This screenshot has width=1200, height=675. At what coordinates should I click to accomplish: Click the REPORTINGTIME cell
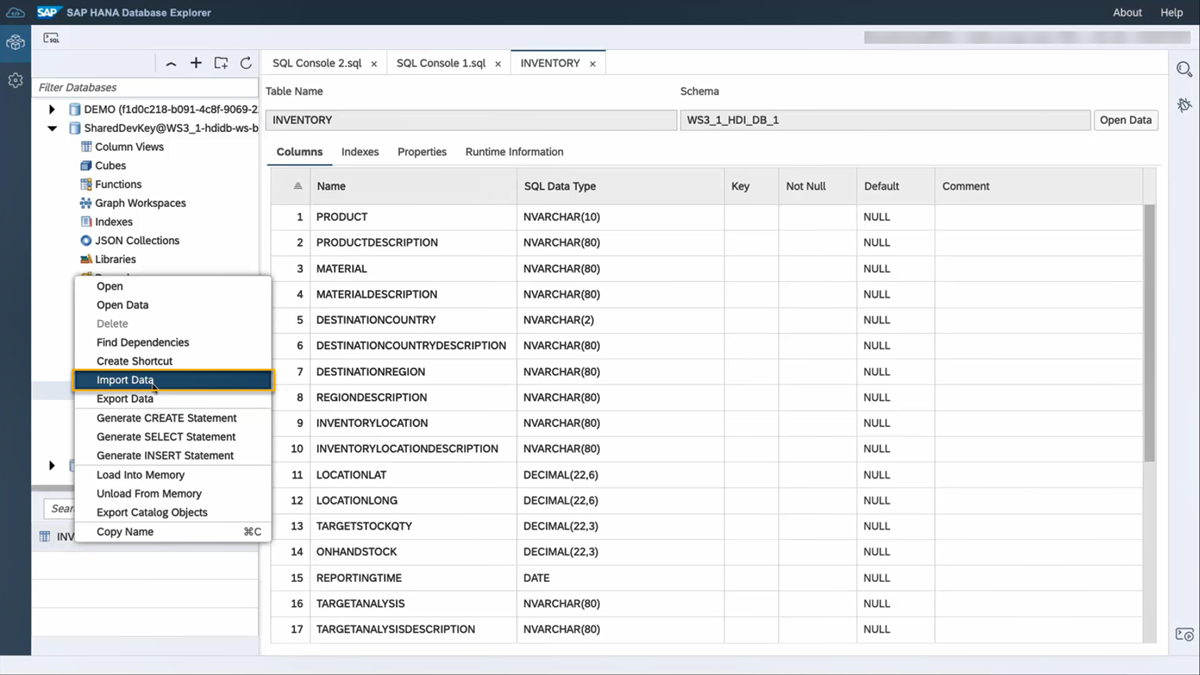(413, 578)
